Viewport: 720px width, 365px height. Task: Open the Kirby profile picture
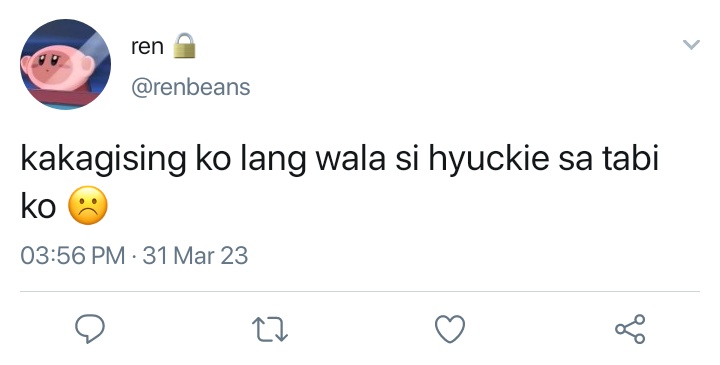click(x=65, y=64)
